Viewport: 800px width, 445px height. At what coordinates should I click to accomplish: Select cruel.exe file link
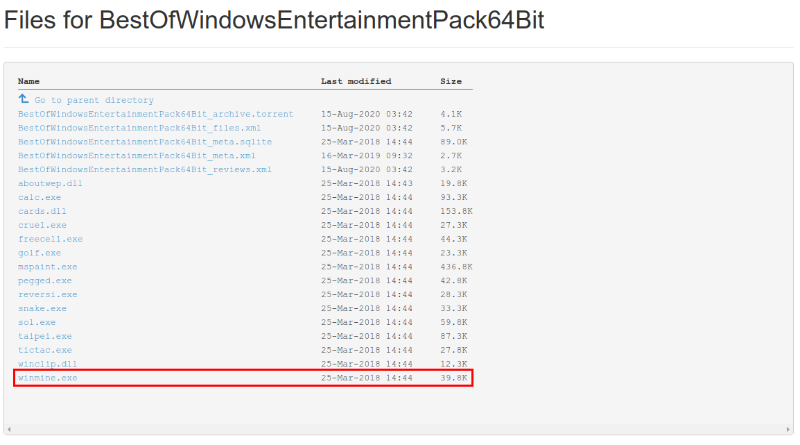pyautogui.click(x=42, y=226)
